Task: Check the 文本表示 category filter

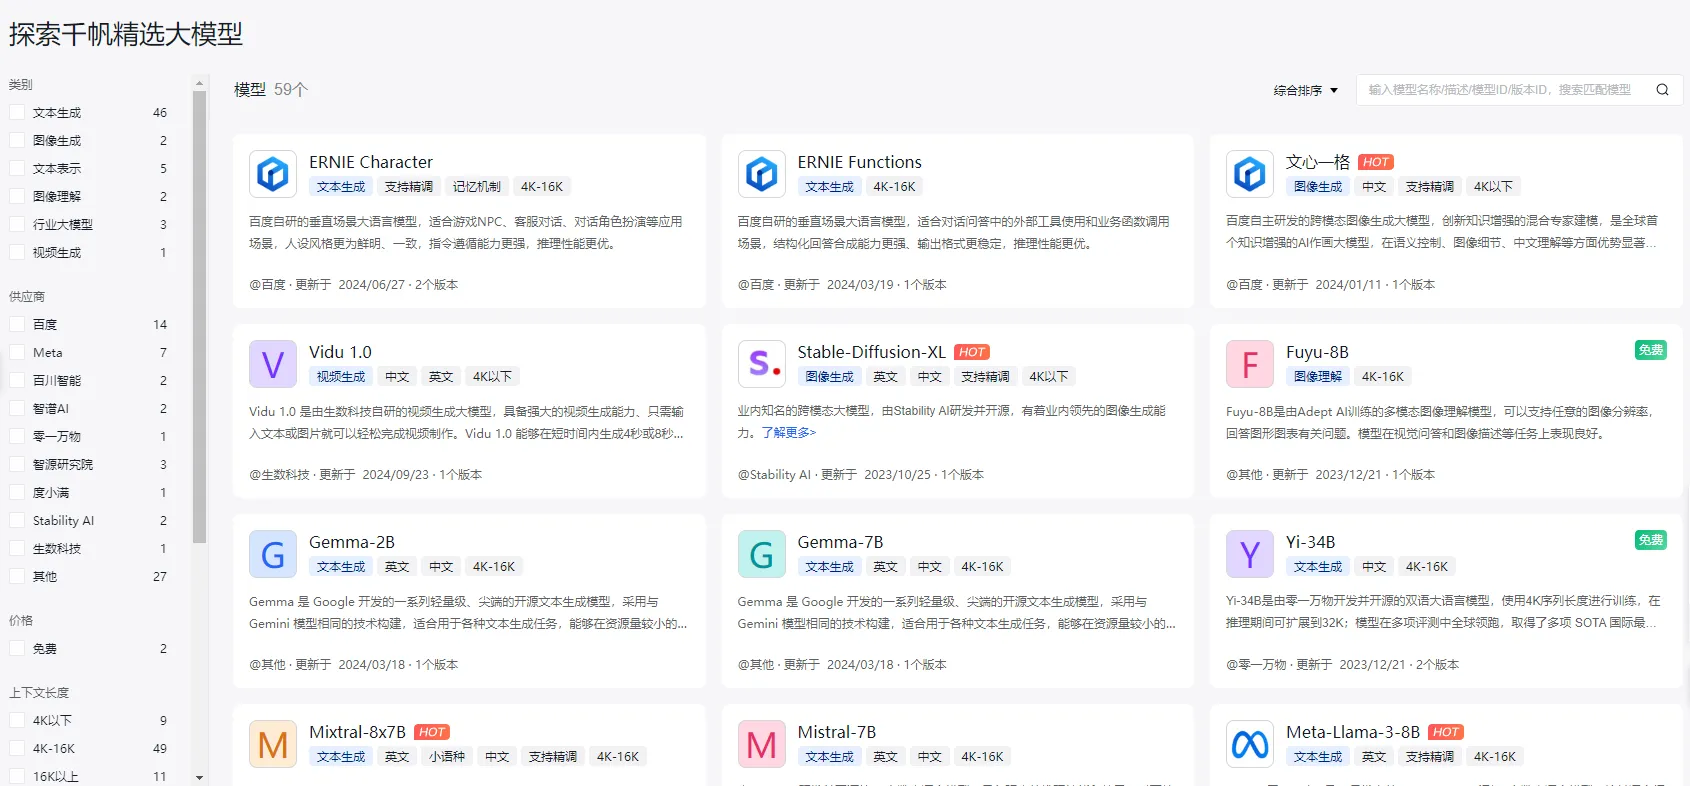Action: click(17, 169)
